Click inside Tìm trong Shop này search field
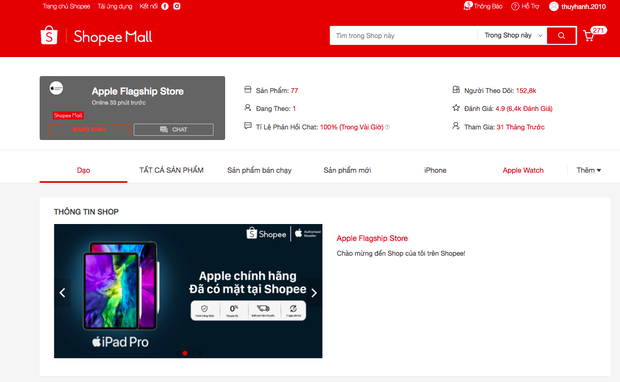 403,36
